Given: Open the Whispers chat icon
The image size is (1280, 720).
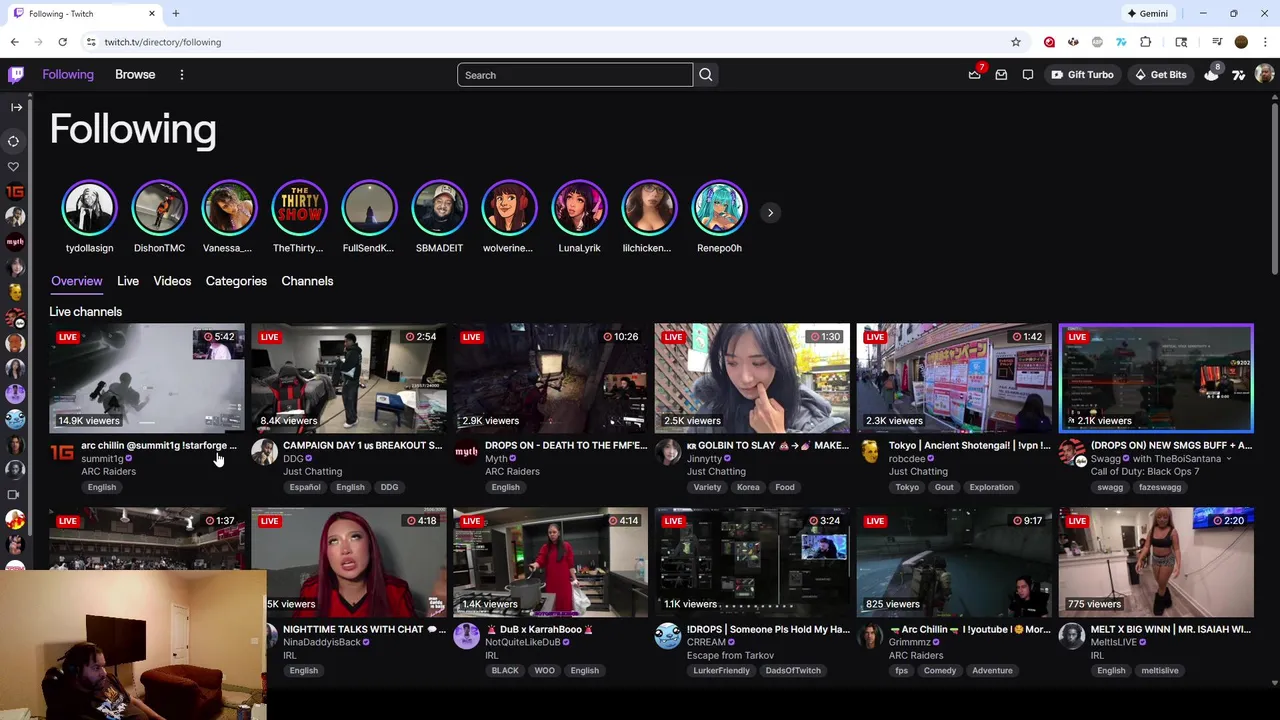Looking at the screenshot, I should coord(1028,75).
